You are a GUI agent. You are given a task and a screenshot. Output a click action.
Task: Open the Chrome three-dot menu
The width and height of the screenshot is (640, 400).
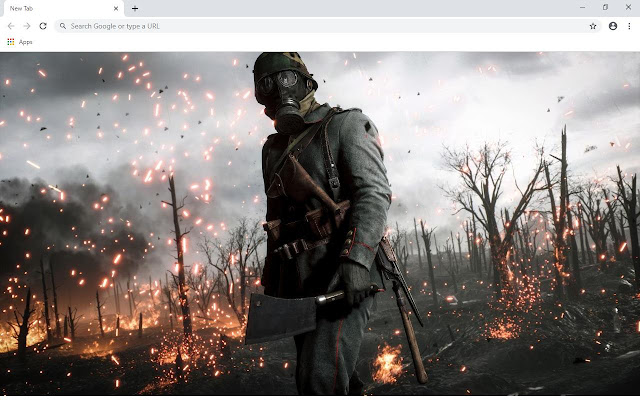[x=629, y=26]
